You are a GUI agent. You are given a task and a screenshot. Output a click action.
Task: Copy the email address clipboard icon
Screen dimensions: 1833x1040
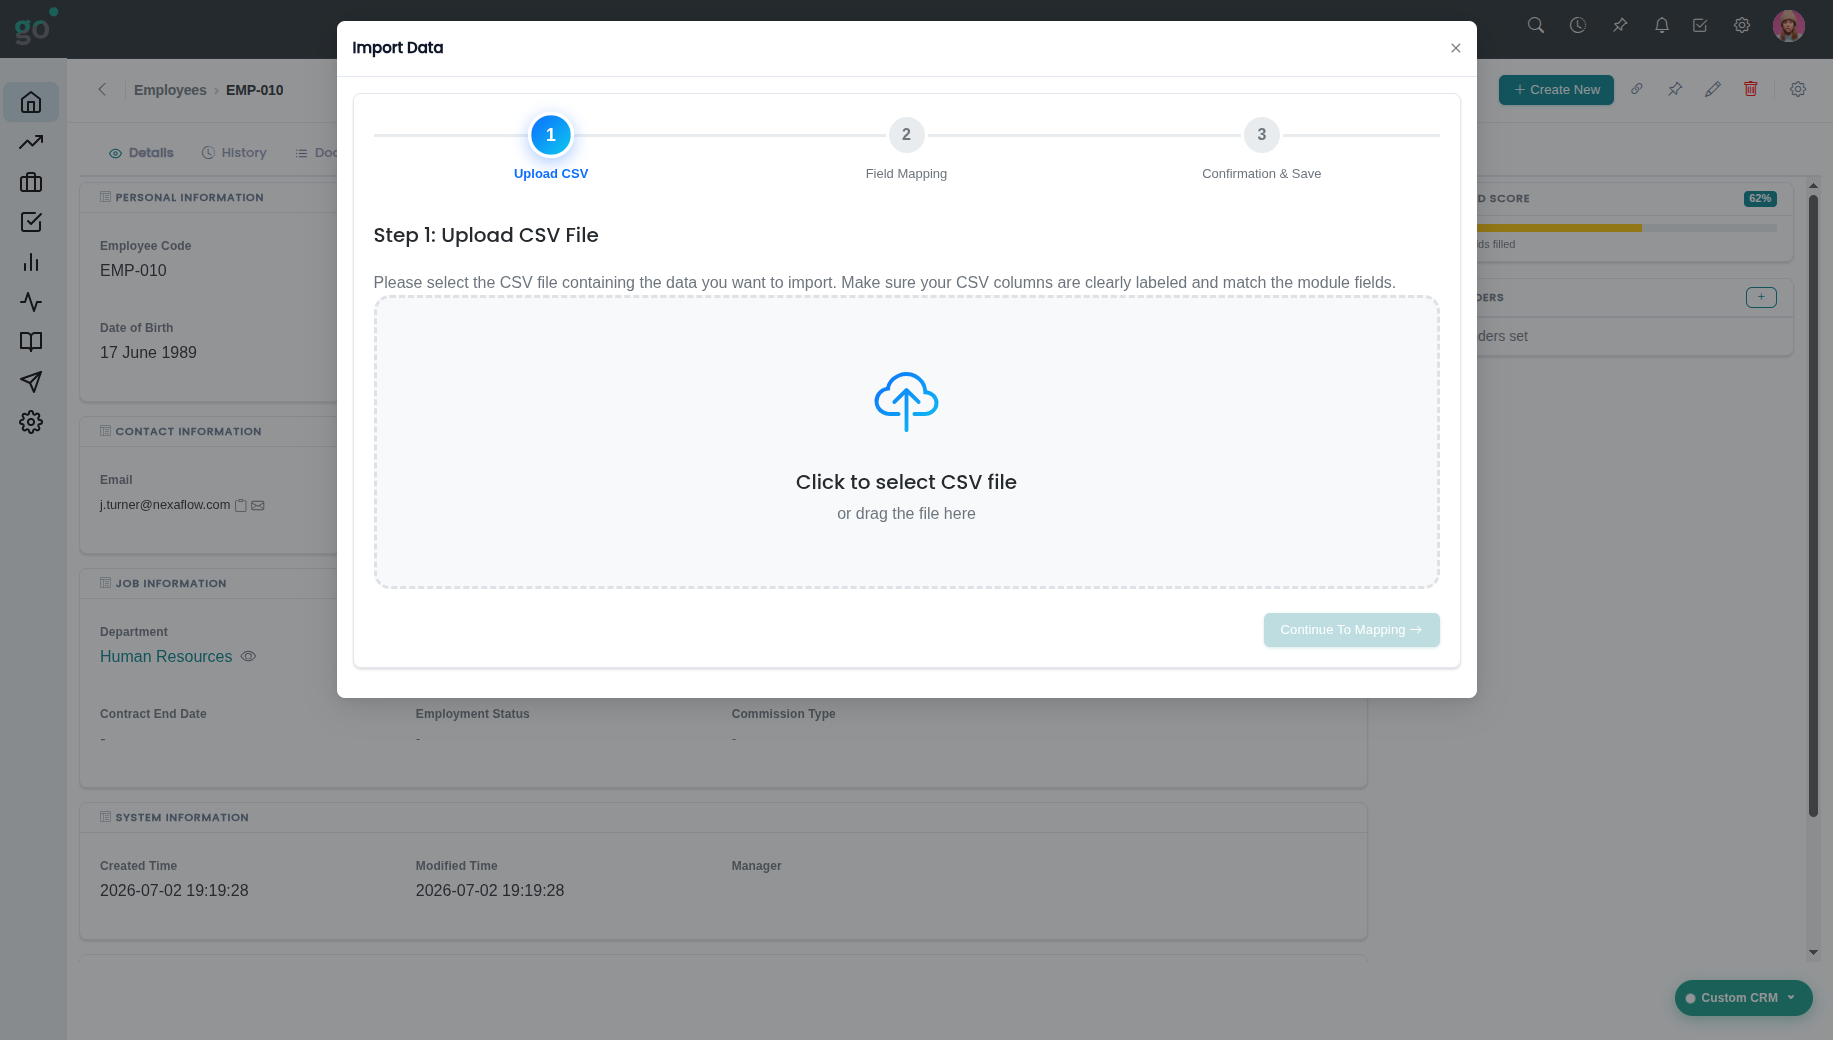tap(240, 506)
